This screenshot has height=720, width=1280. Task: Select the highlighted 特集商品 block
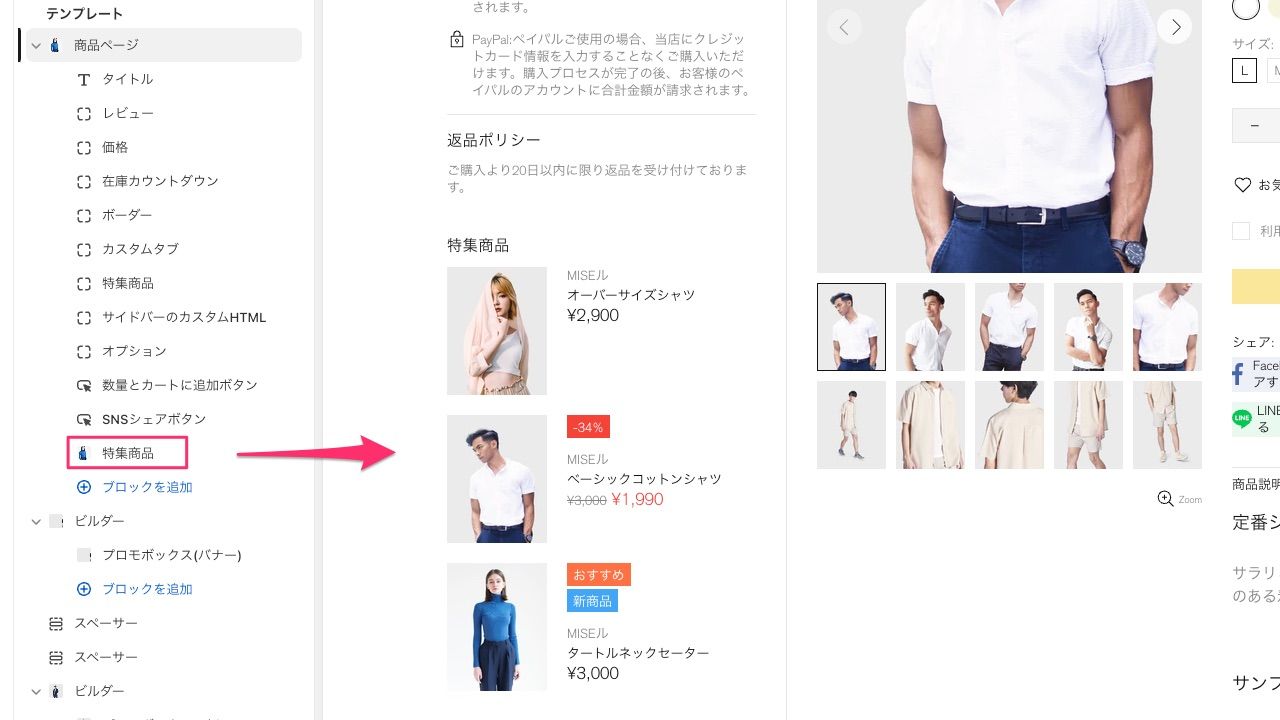pyautogui.click(x=128, y=453)
